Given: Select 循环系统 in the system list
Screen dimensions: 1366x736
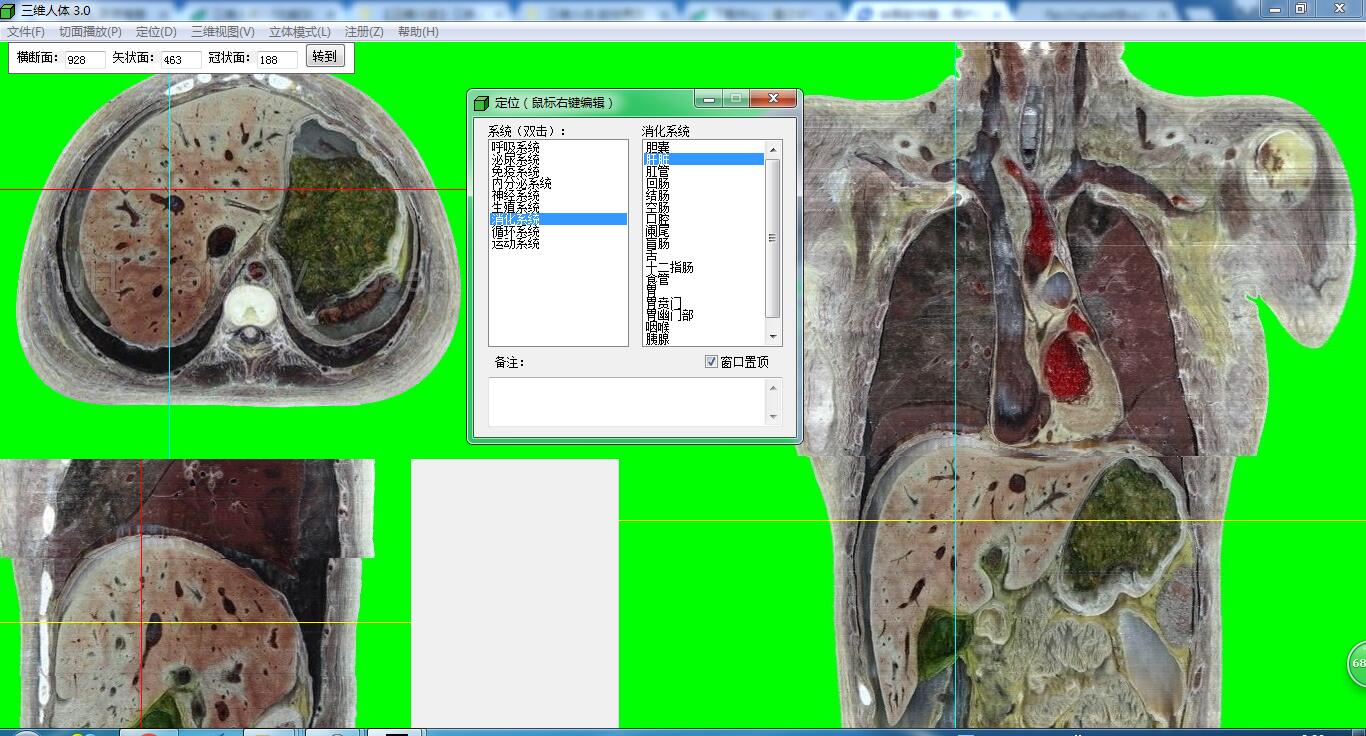Looking at the screenshot, I should 515,232.
